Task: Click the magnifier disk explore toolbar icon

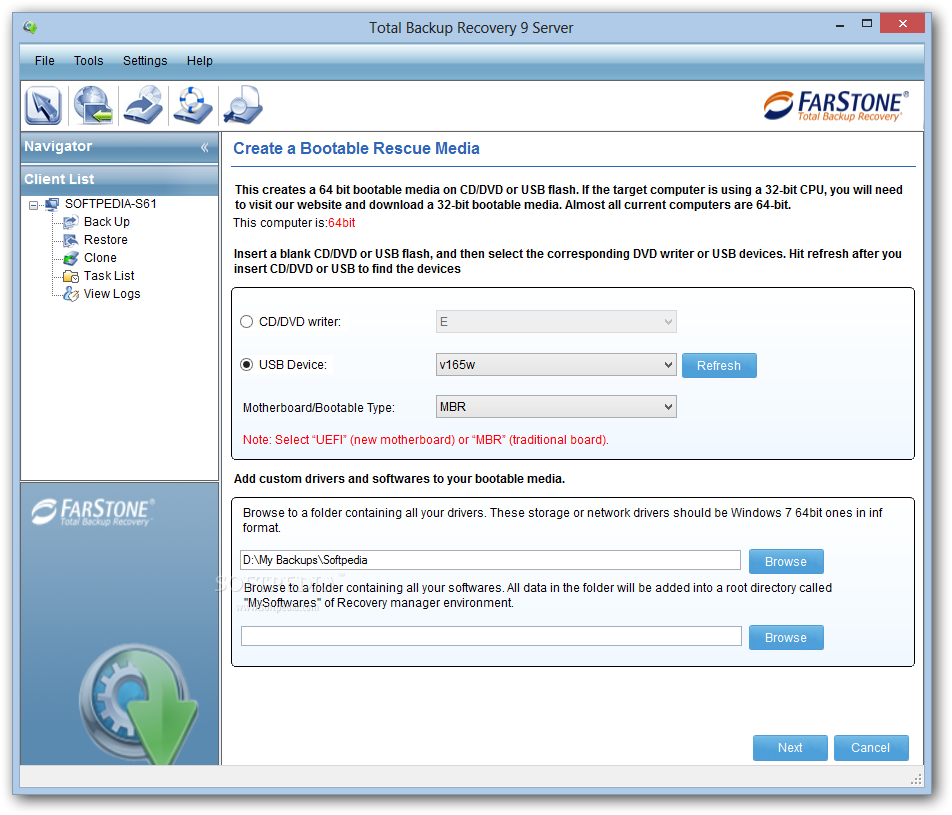Action: [x=243, y=105]
